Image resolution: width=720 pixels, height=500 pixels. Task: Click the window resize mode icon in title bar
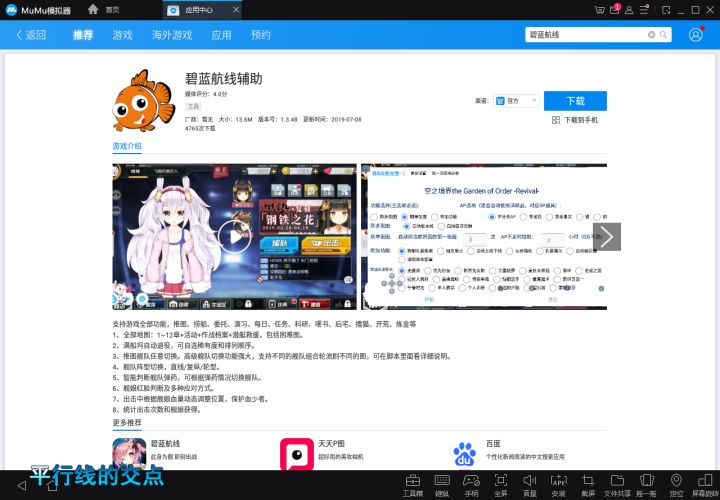666,10
